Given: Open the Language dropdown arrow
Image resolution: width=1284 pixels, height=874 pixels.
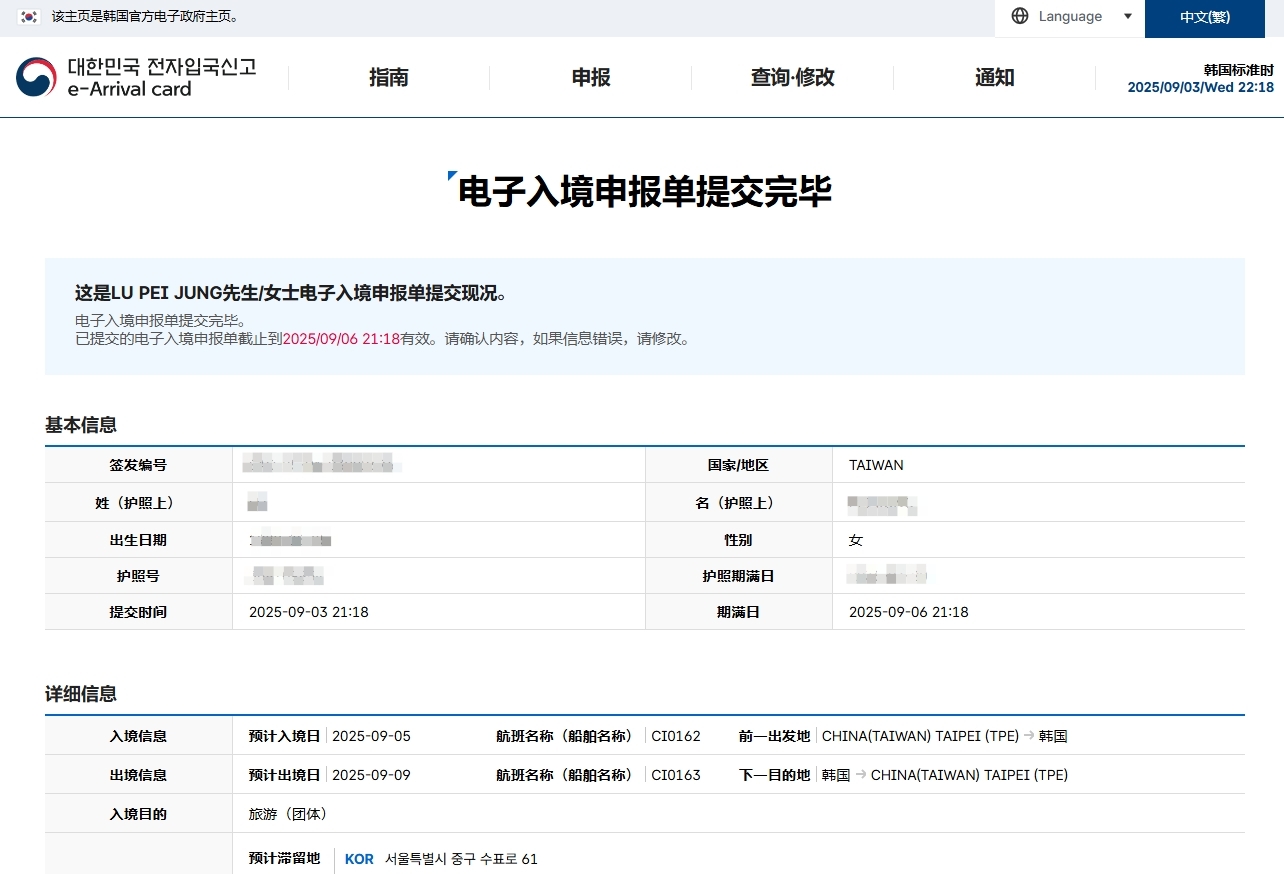Looking at the screenshot, I should tap(1128, 16).
